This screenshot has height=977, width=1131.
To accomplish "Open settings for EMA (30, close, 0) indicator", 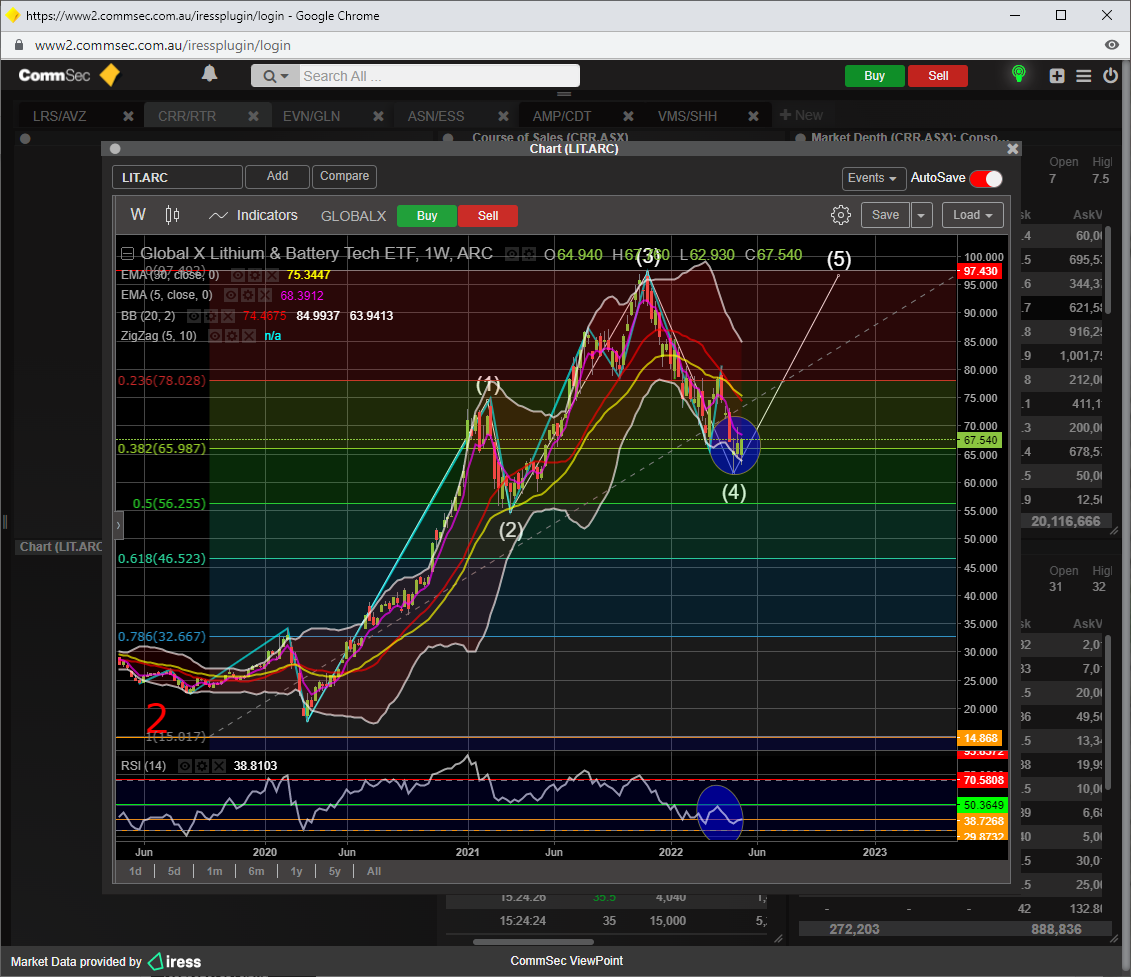I will 255,275.
